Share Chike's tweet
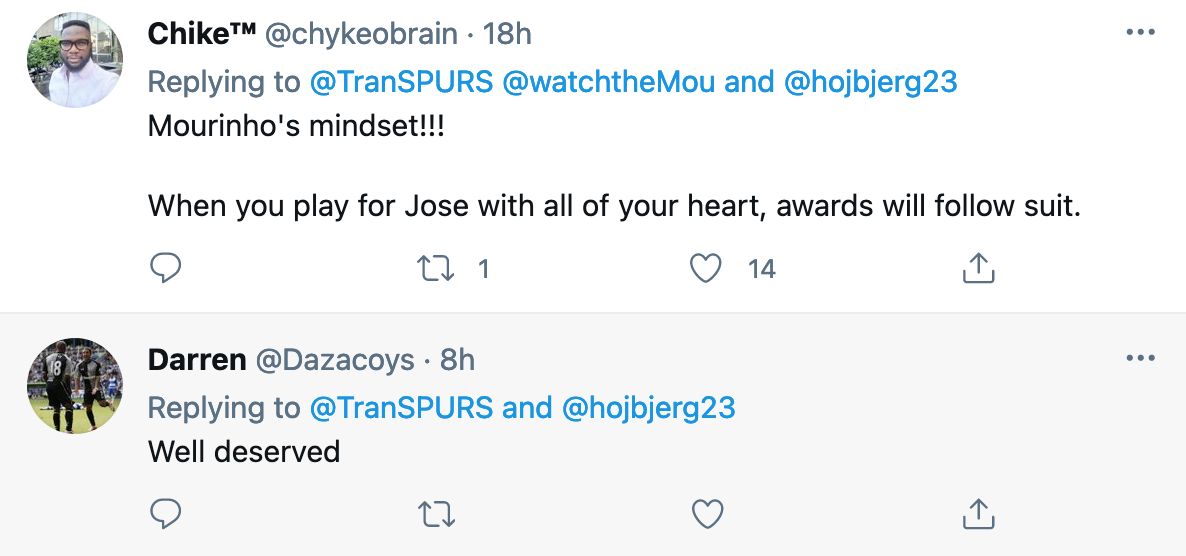 (978, 268)
